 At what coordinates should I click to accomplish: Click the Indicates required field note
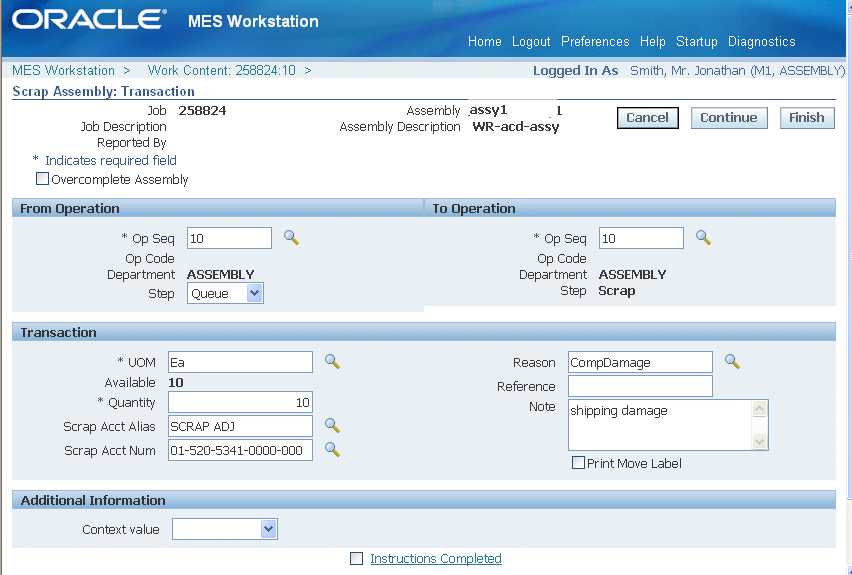pyautogui.click(x=111, y=160)
